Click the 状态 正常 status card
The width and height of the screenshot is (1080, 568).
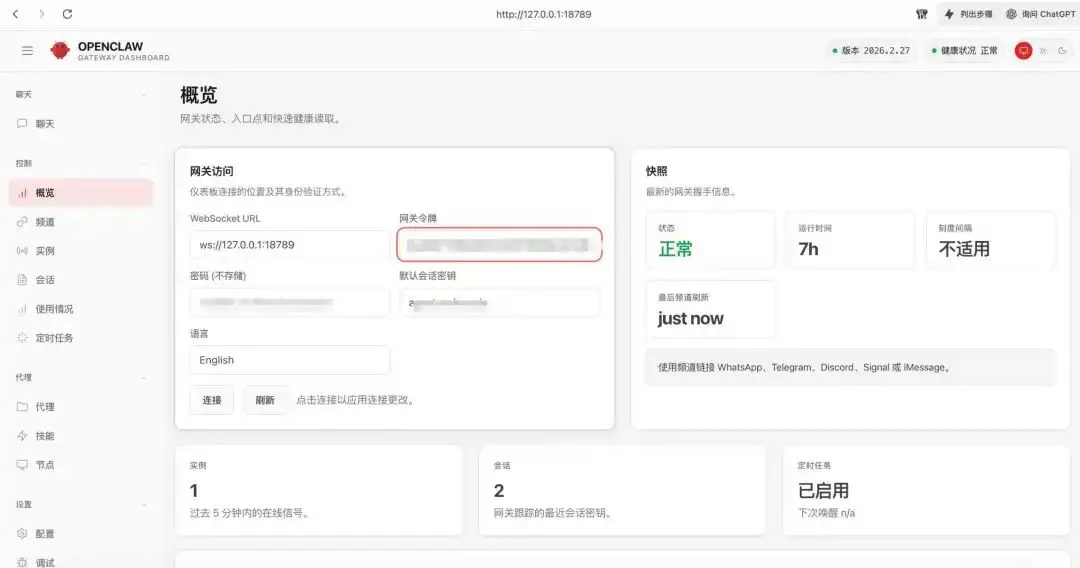[710, 240]
